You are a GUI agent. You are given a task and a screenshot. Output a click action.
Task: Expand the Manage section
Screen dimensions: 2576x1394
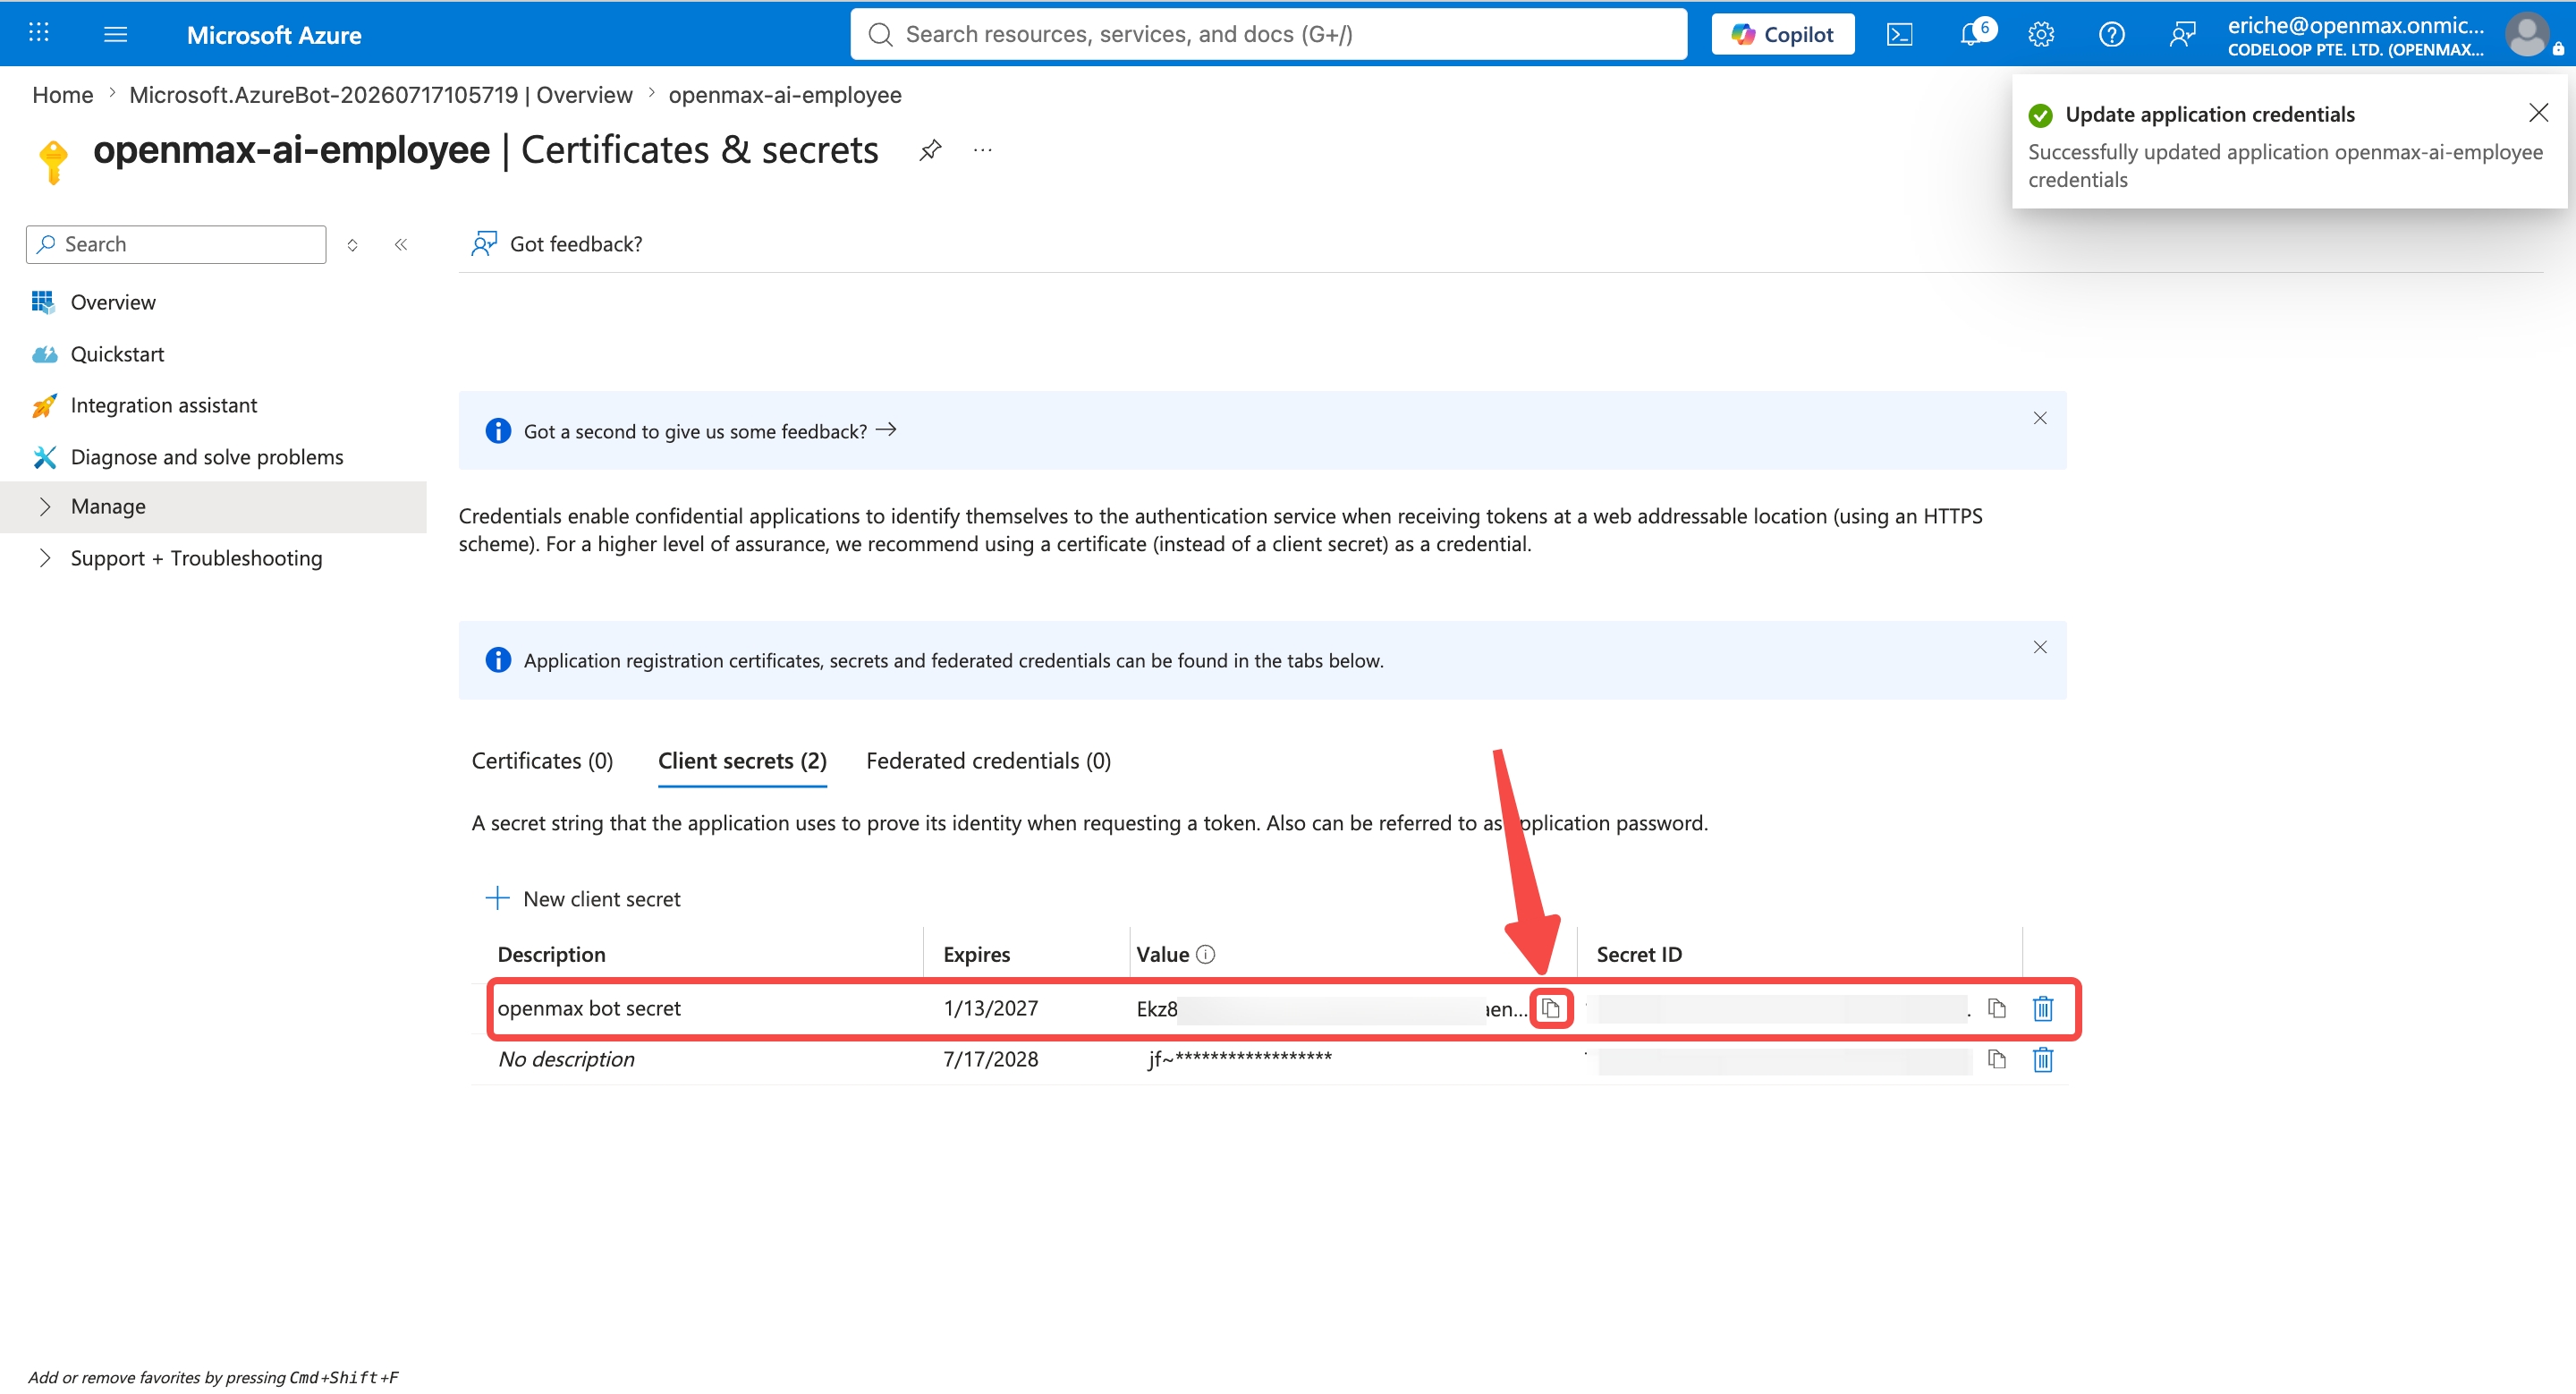[213, 506]
